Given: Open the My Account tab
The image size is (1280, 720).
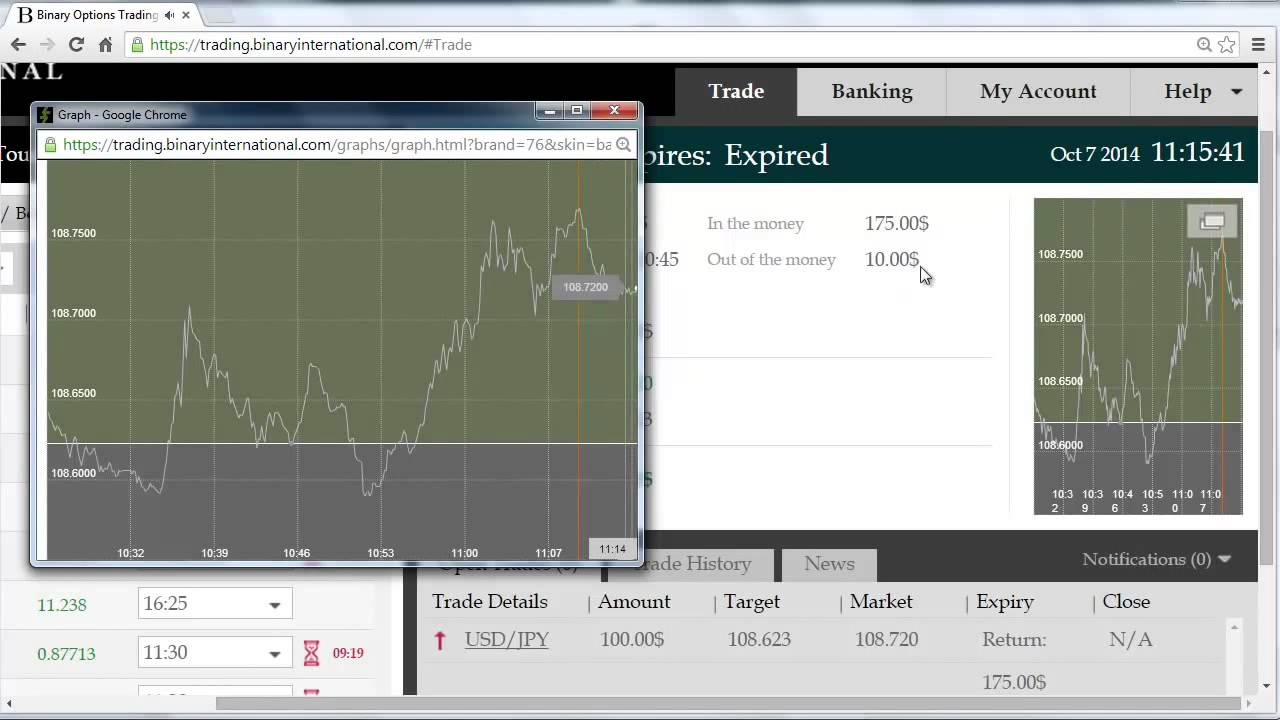Looking at the screenshot, I should tap(1038, 91).
